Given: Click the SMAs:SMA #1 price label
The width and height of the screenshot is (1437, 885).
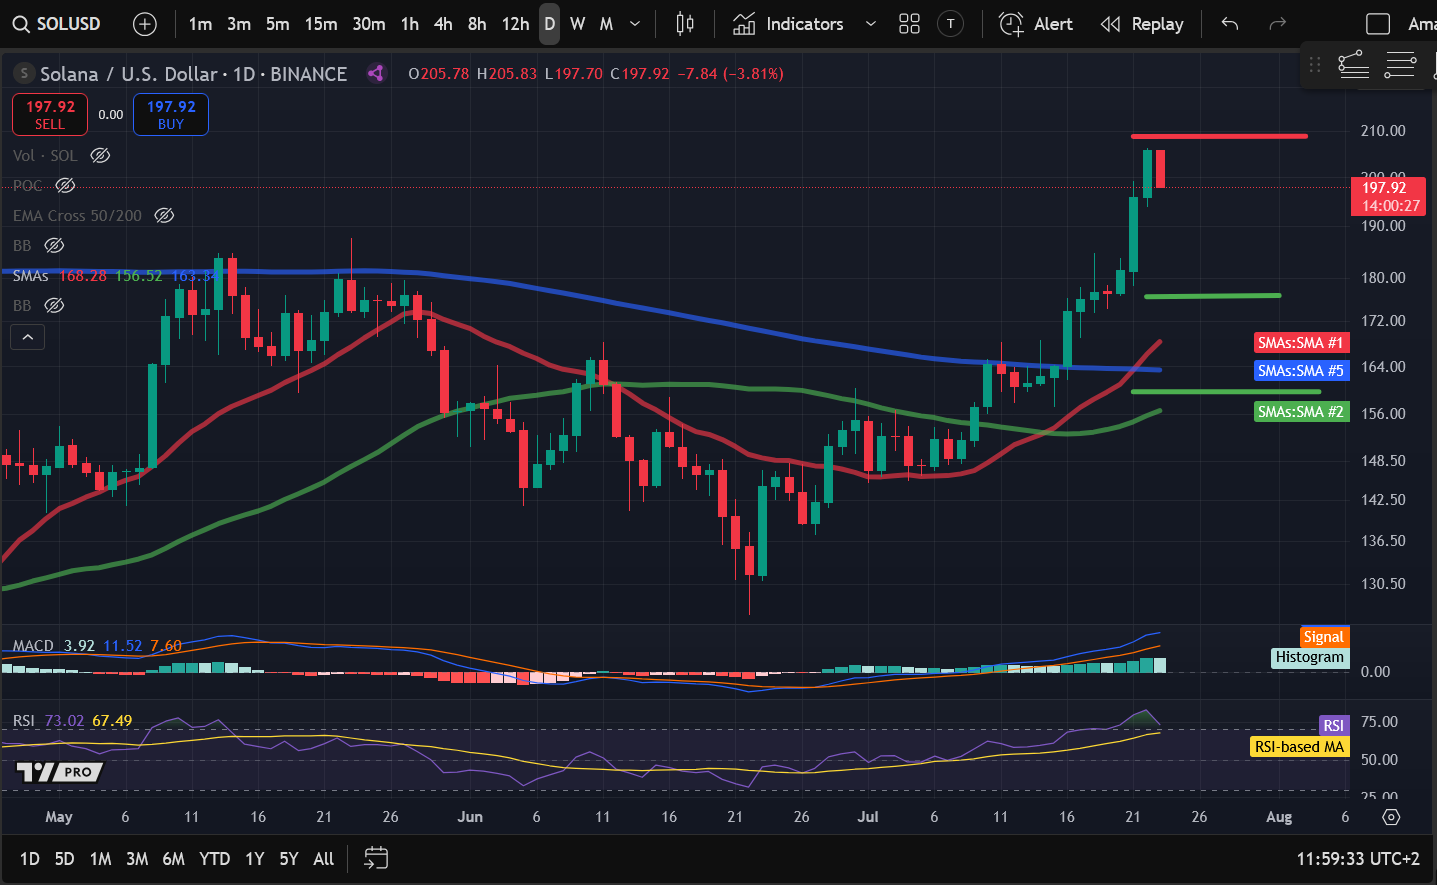Looking at the screenshot, I should coord(1301,343).
